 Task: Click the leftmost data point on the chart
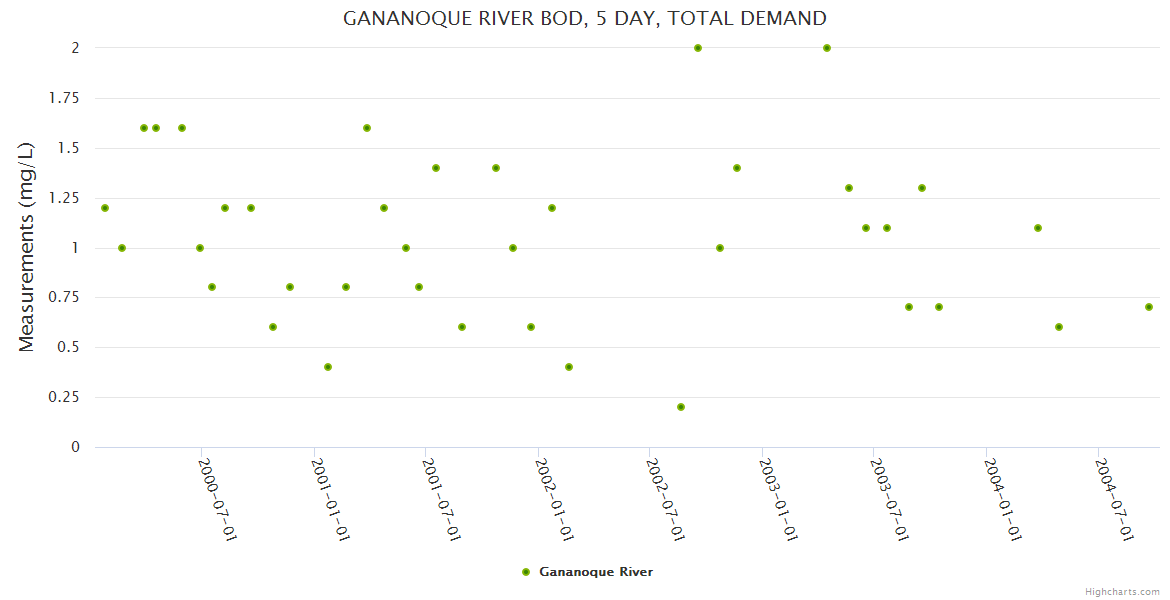tap(105, 208)
